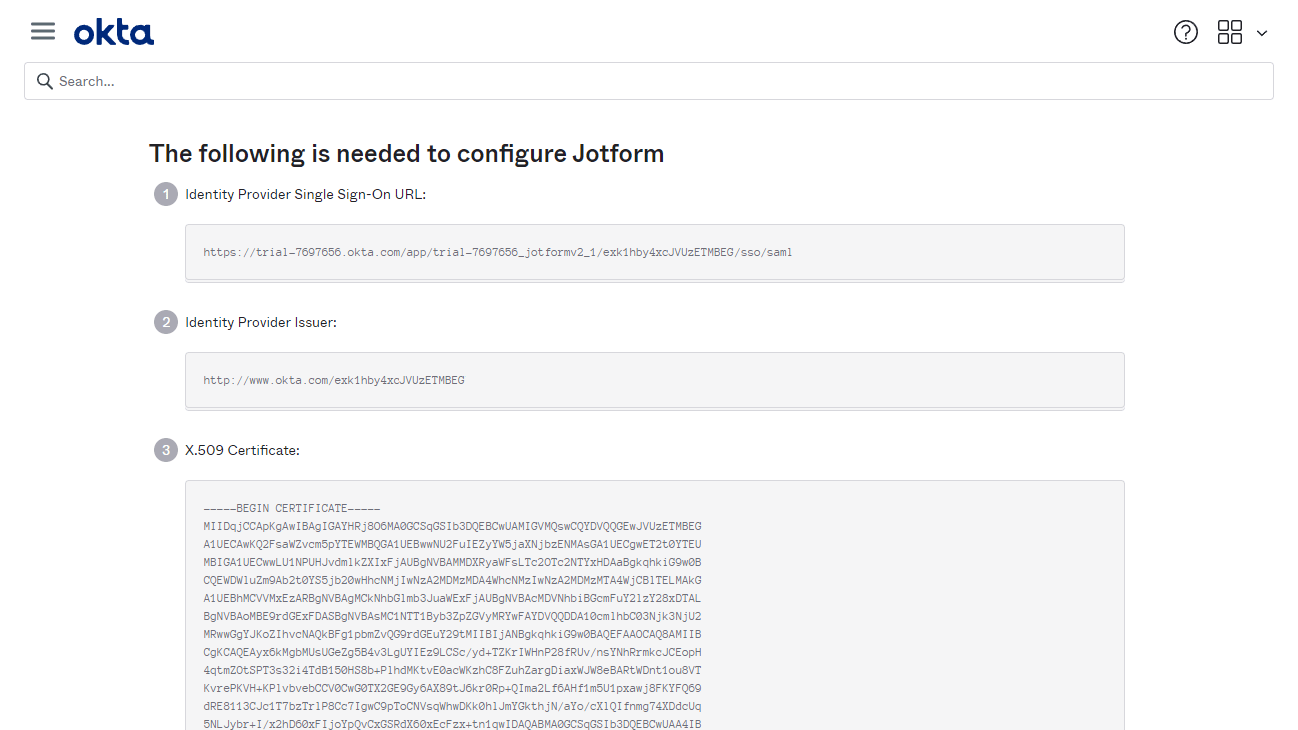This screenshot has width=1298, height=730.
Task: Click the okta.com Issuer URL text
Action: click(x=334, y=380)
